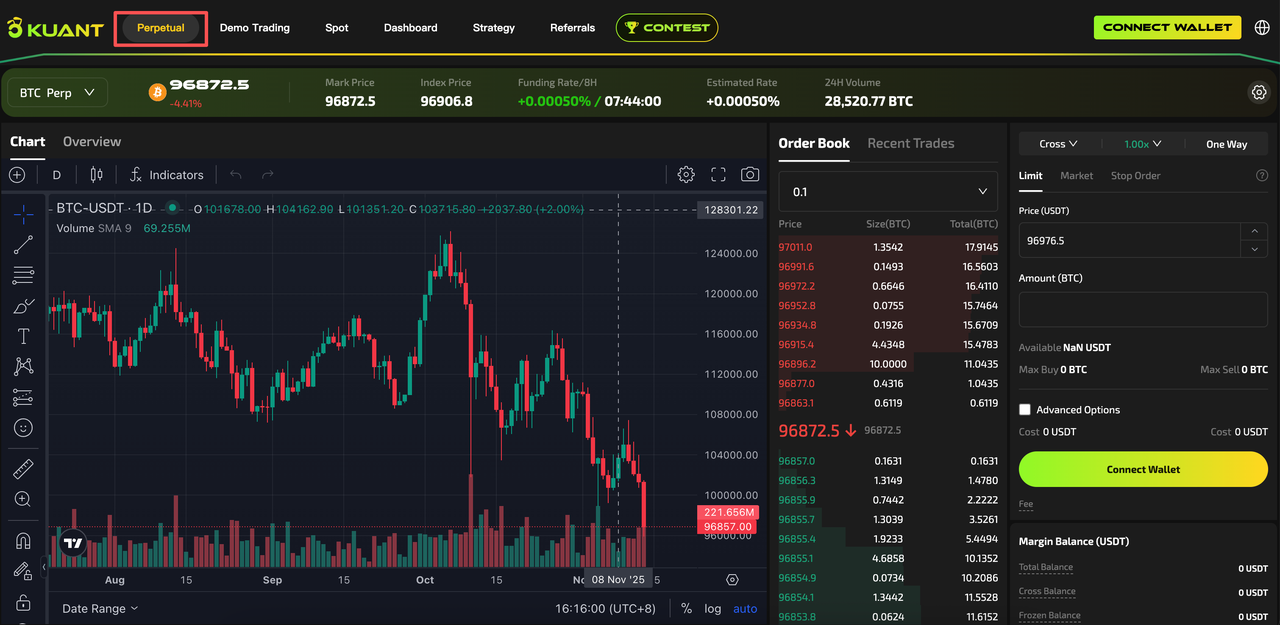Click the compare or add symbol plus icon

click(17, 175)
